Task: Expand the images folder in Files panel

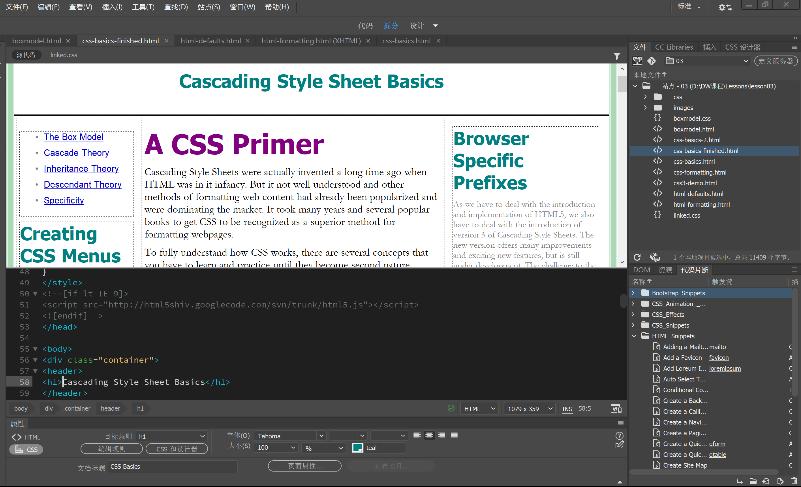Action: (645, 107)
